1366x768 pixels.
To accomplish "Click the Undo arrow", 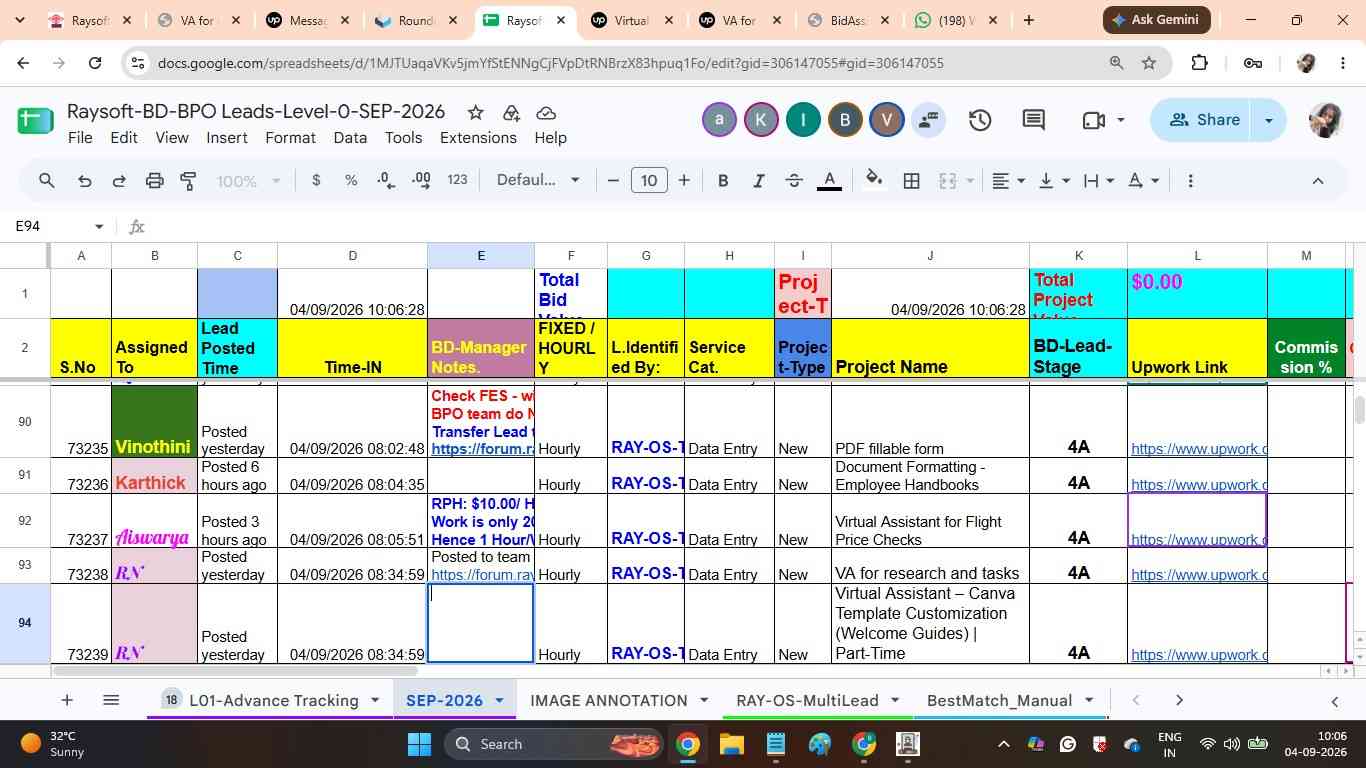I will 85,181.
